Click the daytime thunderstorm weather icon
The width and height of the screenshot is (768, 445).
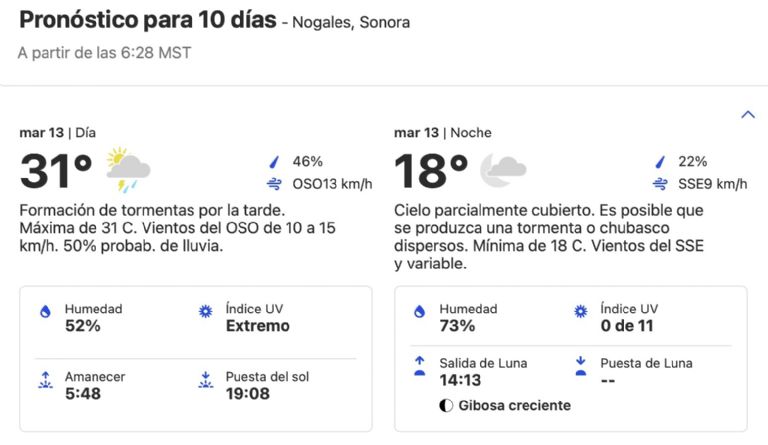(128, 170)
